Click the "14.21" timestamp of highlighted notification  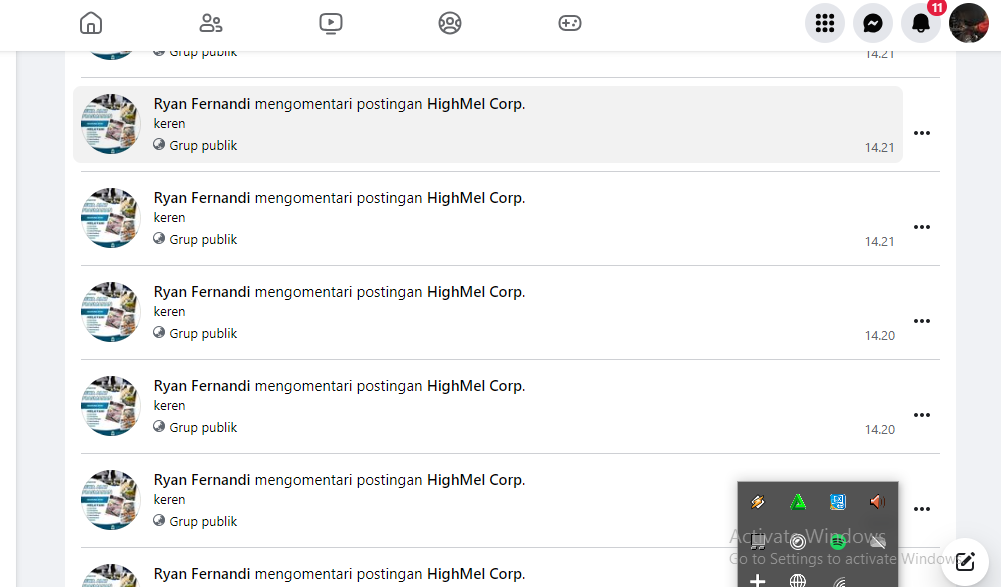click(879, 148)
